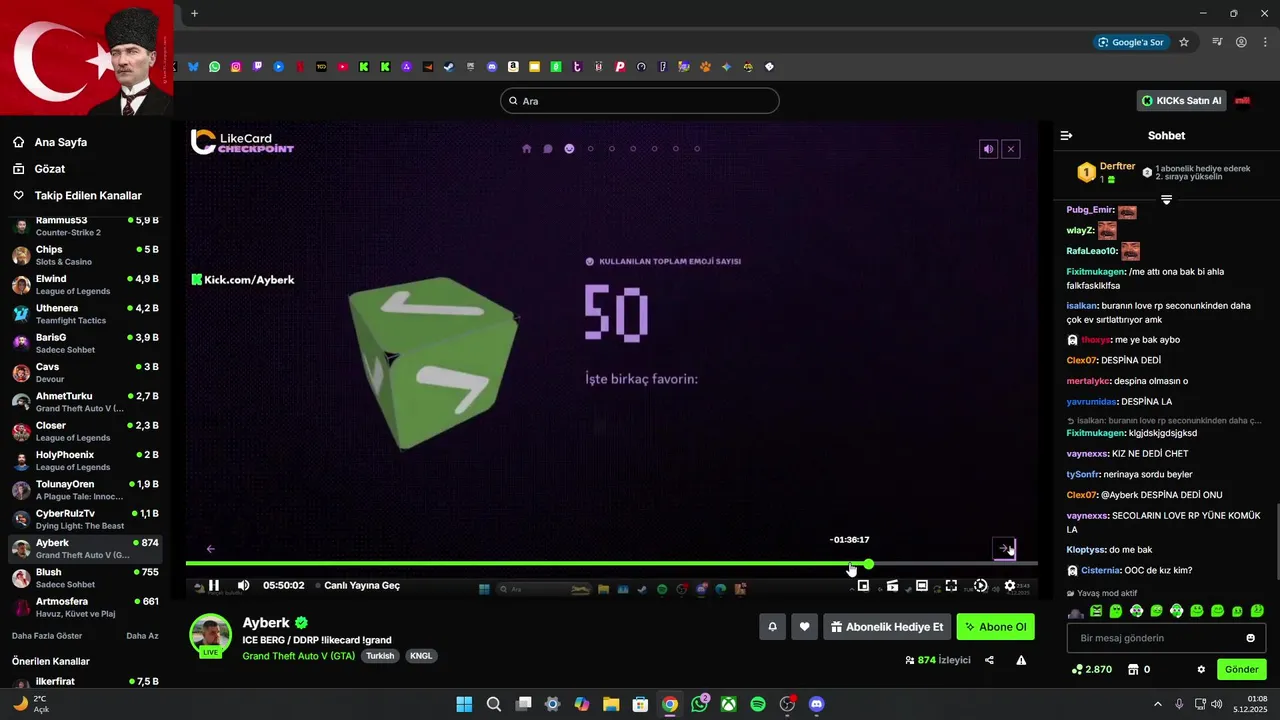Open Uthenera channel in sidebar

(x=85, y=314)
